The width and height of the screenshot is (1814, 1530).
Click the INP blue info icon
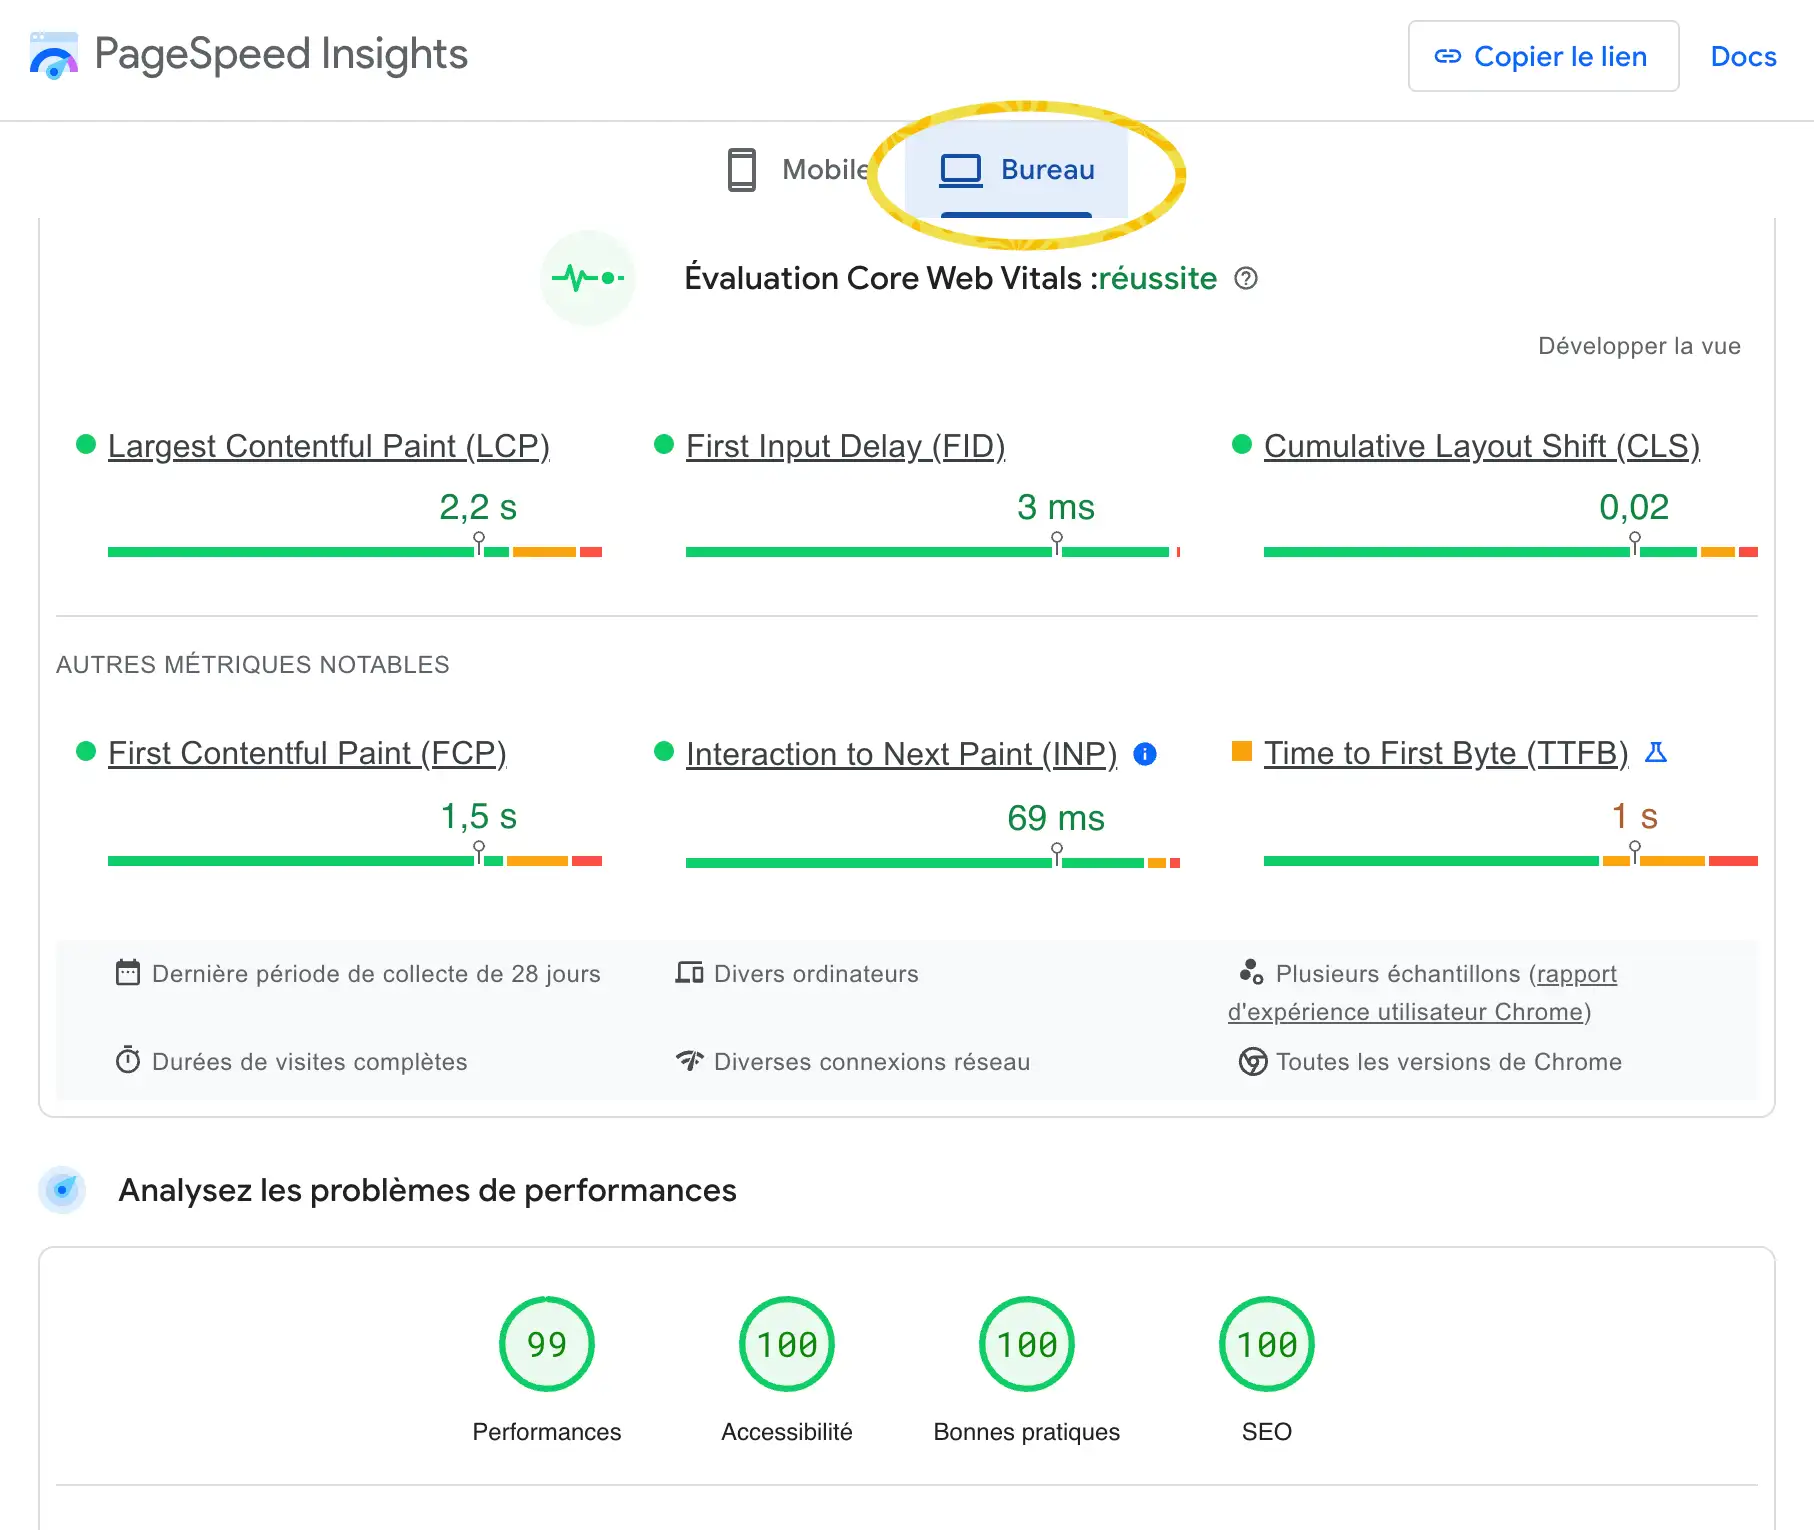(1145, 754)
